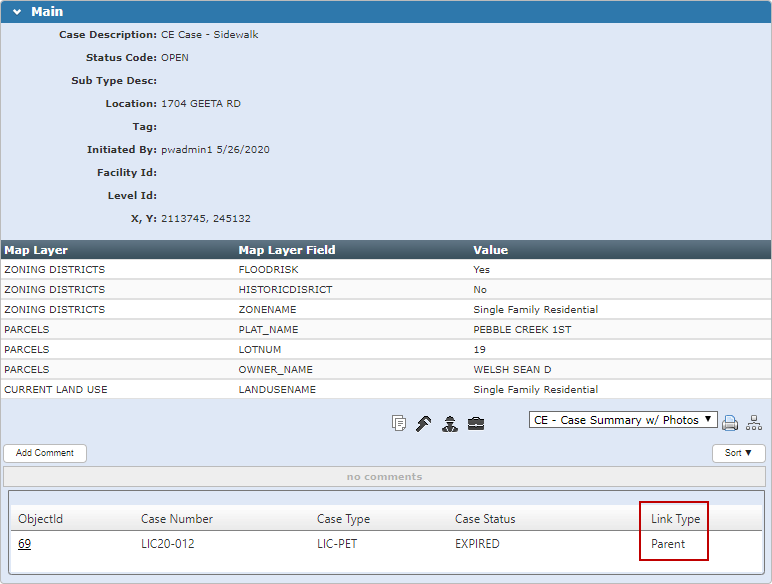Click the CE Case - Sidewalk description
Image resolution: width=772 pixels, height=584 pixels.
(210, 34)
